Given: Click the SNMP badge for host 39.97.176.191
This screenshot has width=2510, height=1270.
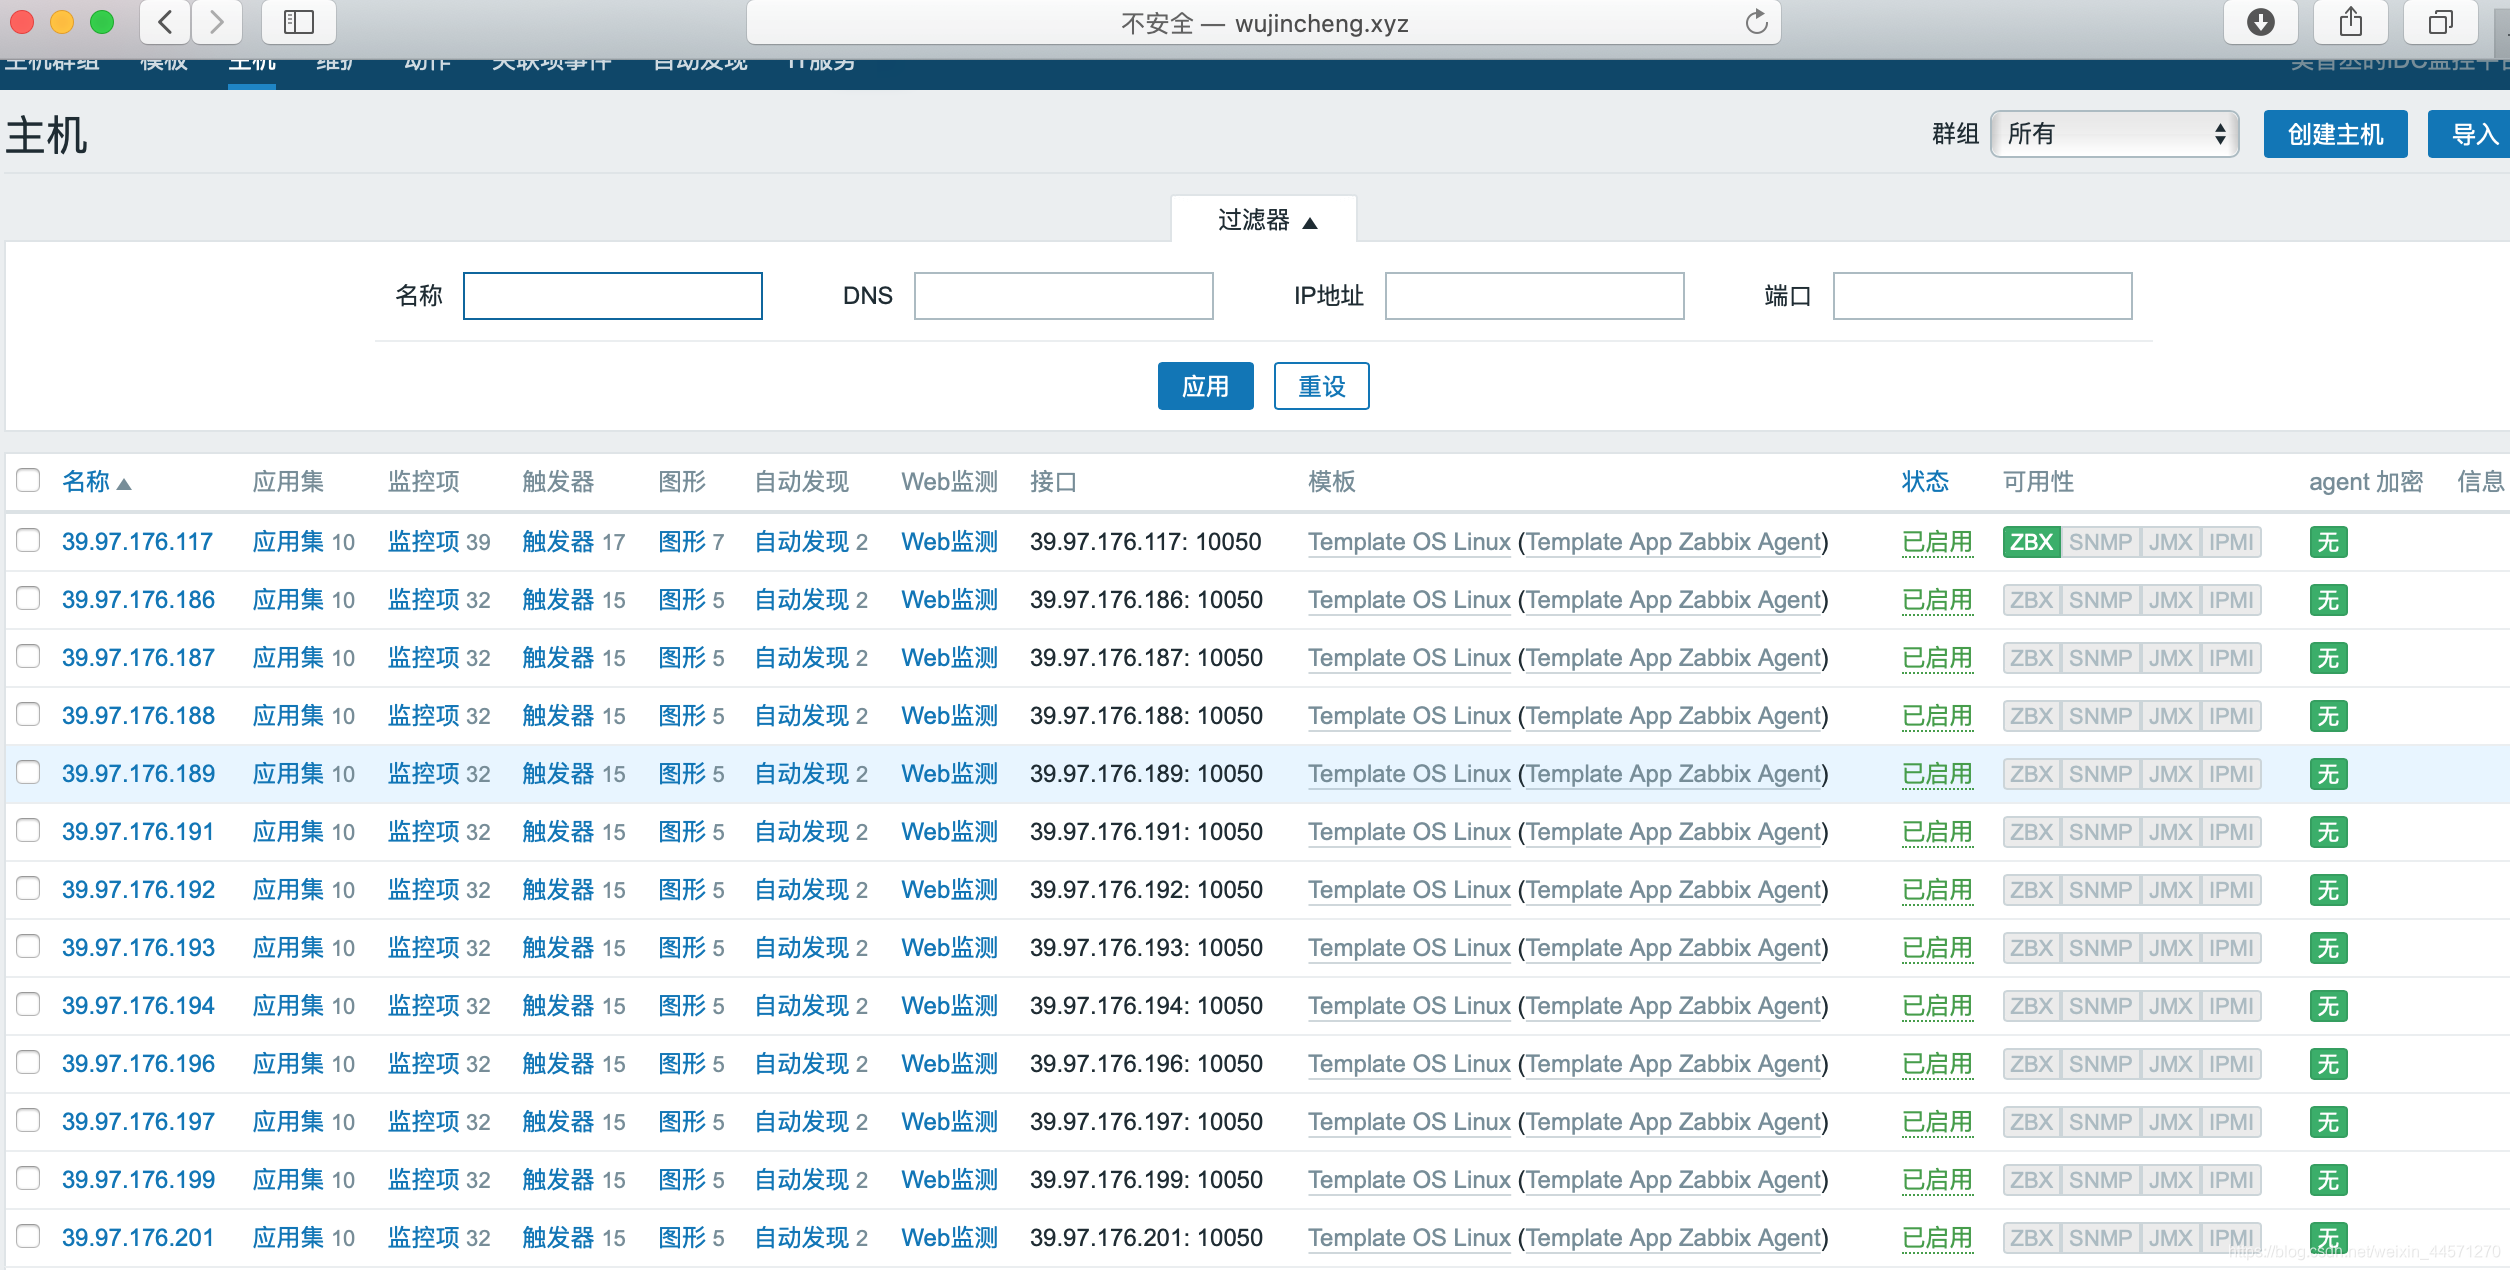Looking at the screenshot, I should (x=2100, y=832).
